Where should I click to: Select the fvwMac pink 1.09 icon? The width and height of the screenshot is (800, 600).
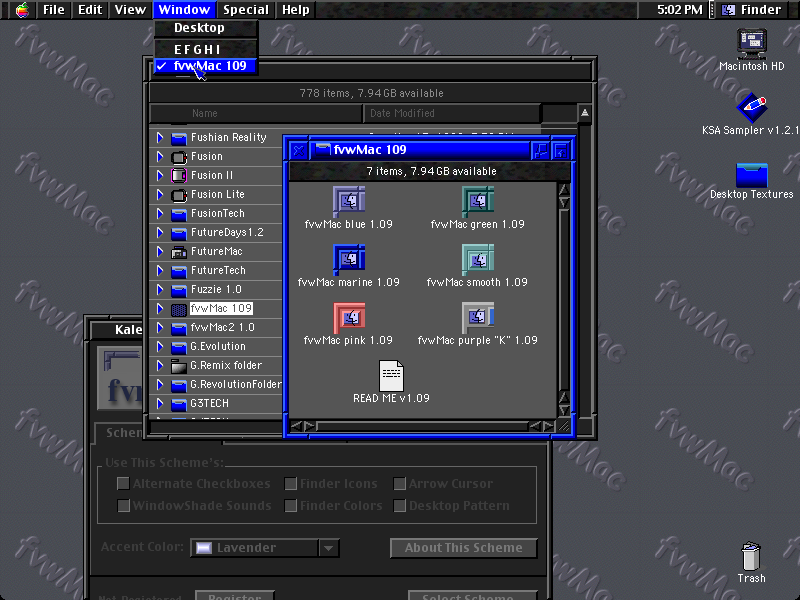point(349,316)
